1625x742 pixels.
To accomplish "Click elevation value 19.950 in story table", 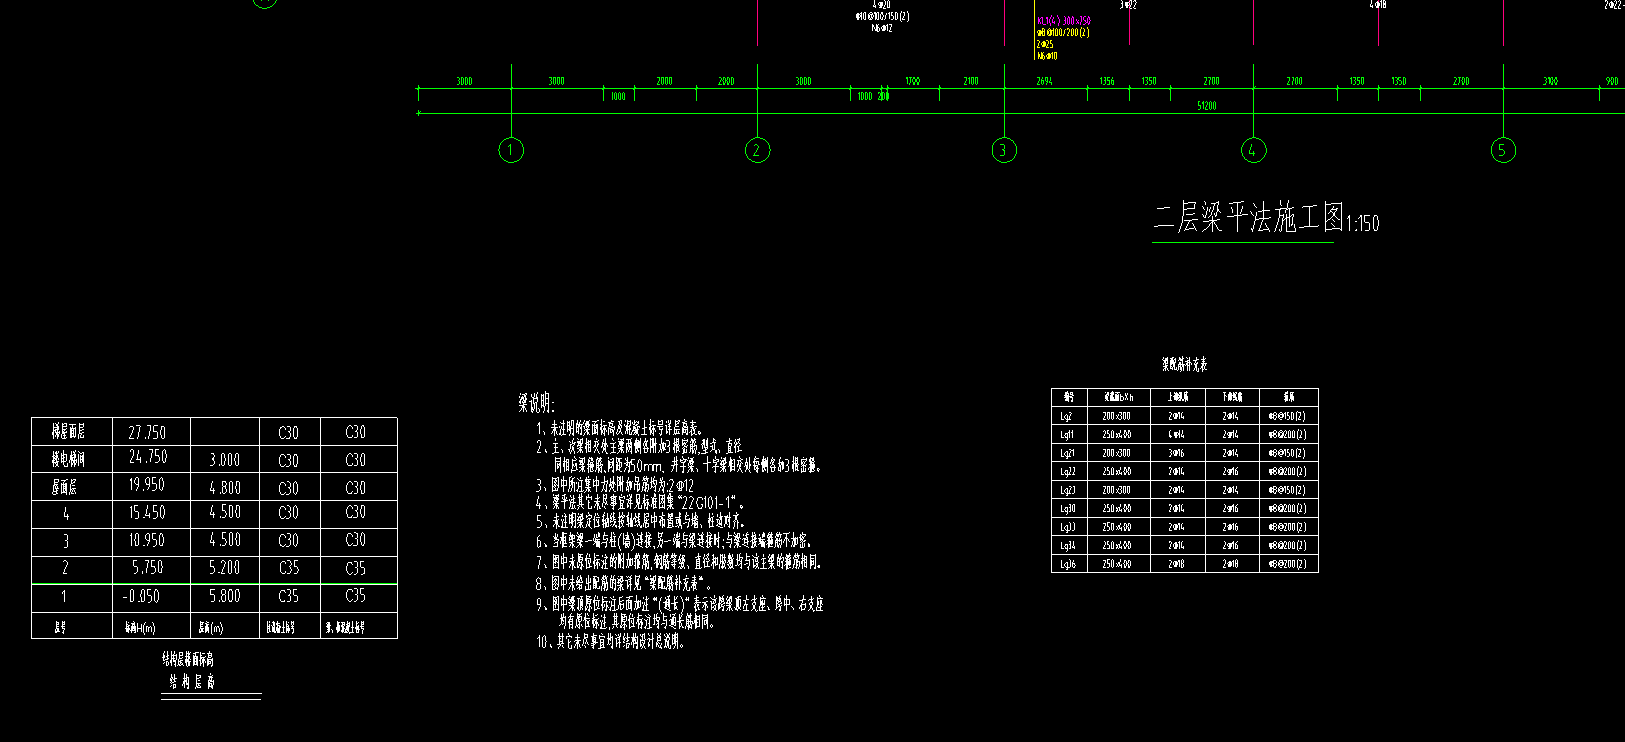I will [147, 485].
